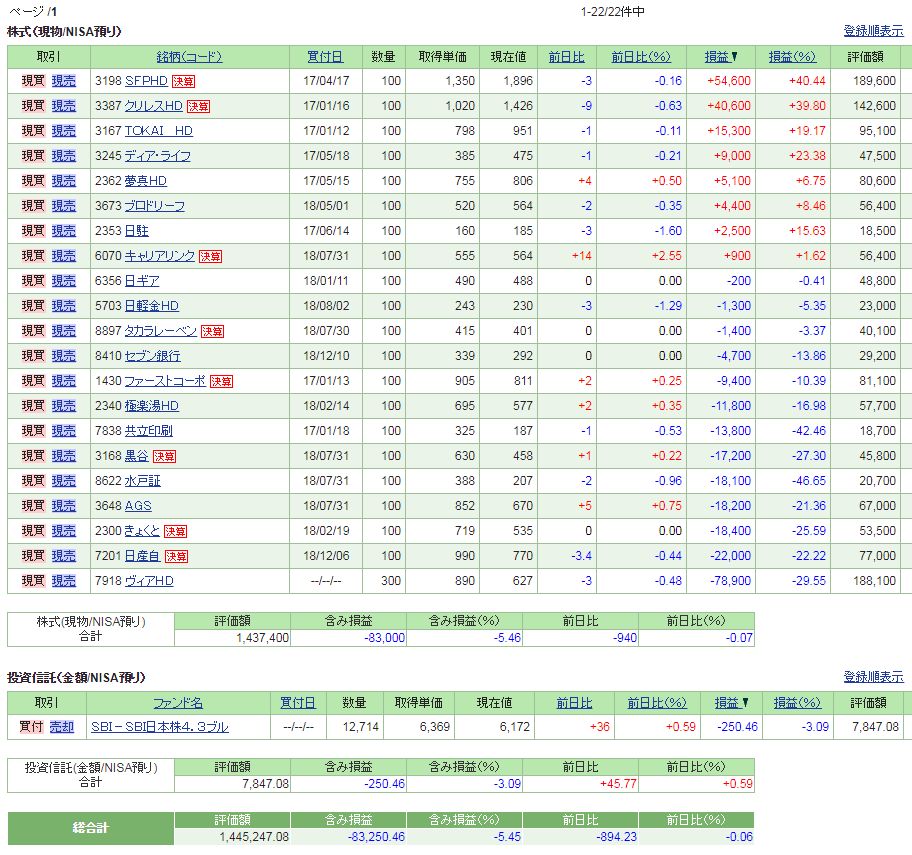Sort stocks by 前日比 header
This screenshot has height=855, width=912.
tap(567, 57)
